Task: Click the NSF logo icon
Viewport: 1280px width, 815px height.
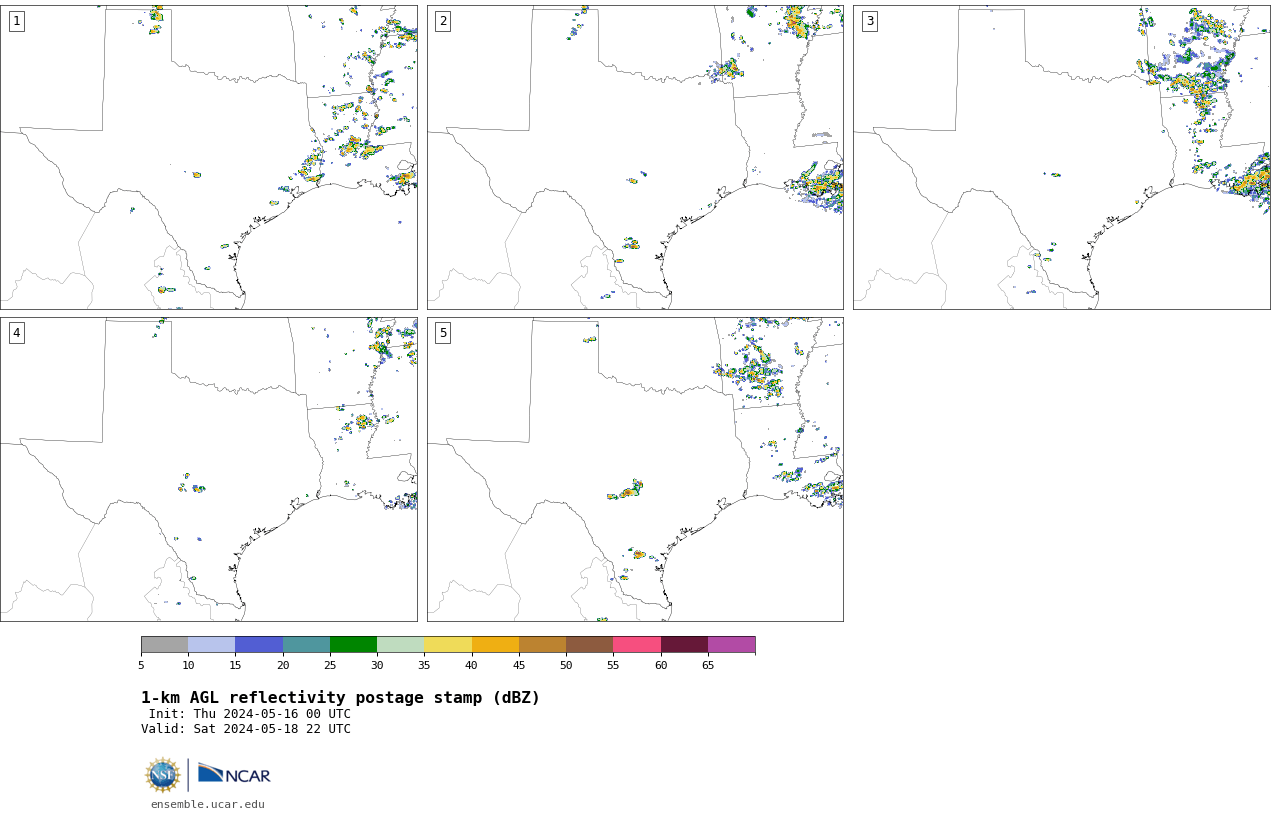Action: (163, 775)
